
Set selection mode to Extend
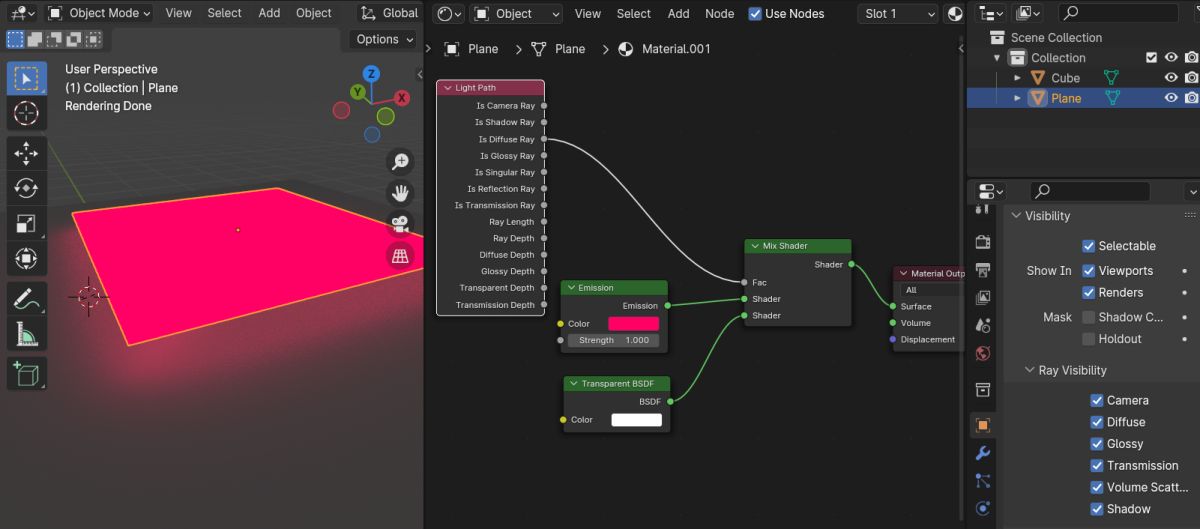pyautogui.click(x=33, y=39)
